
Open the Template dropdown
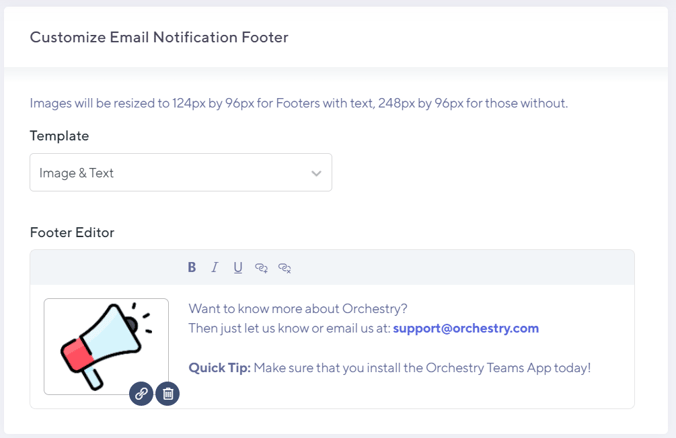coord(180,173)
